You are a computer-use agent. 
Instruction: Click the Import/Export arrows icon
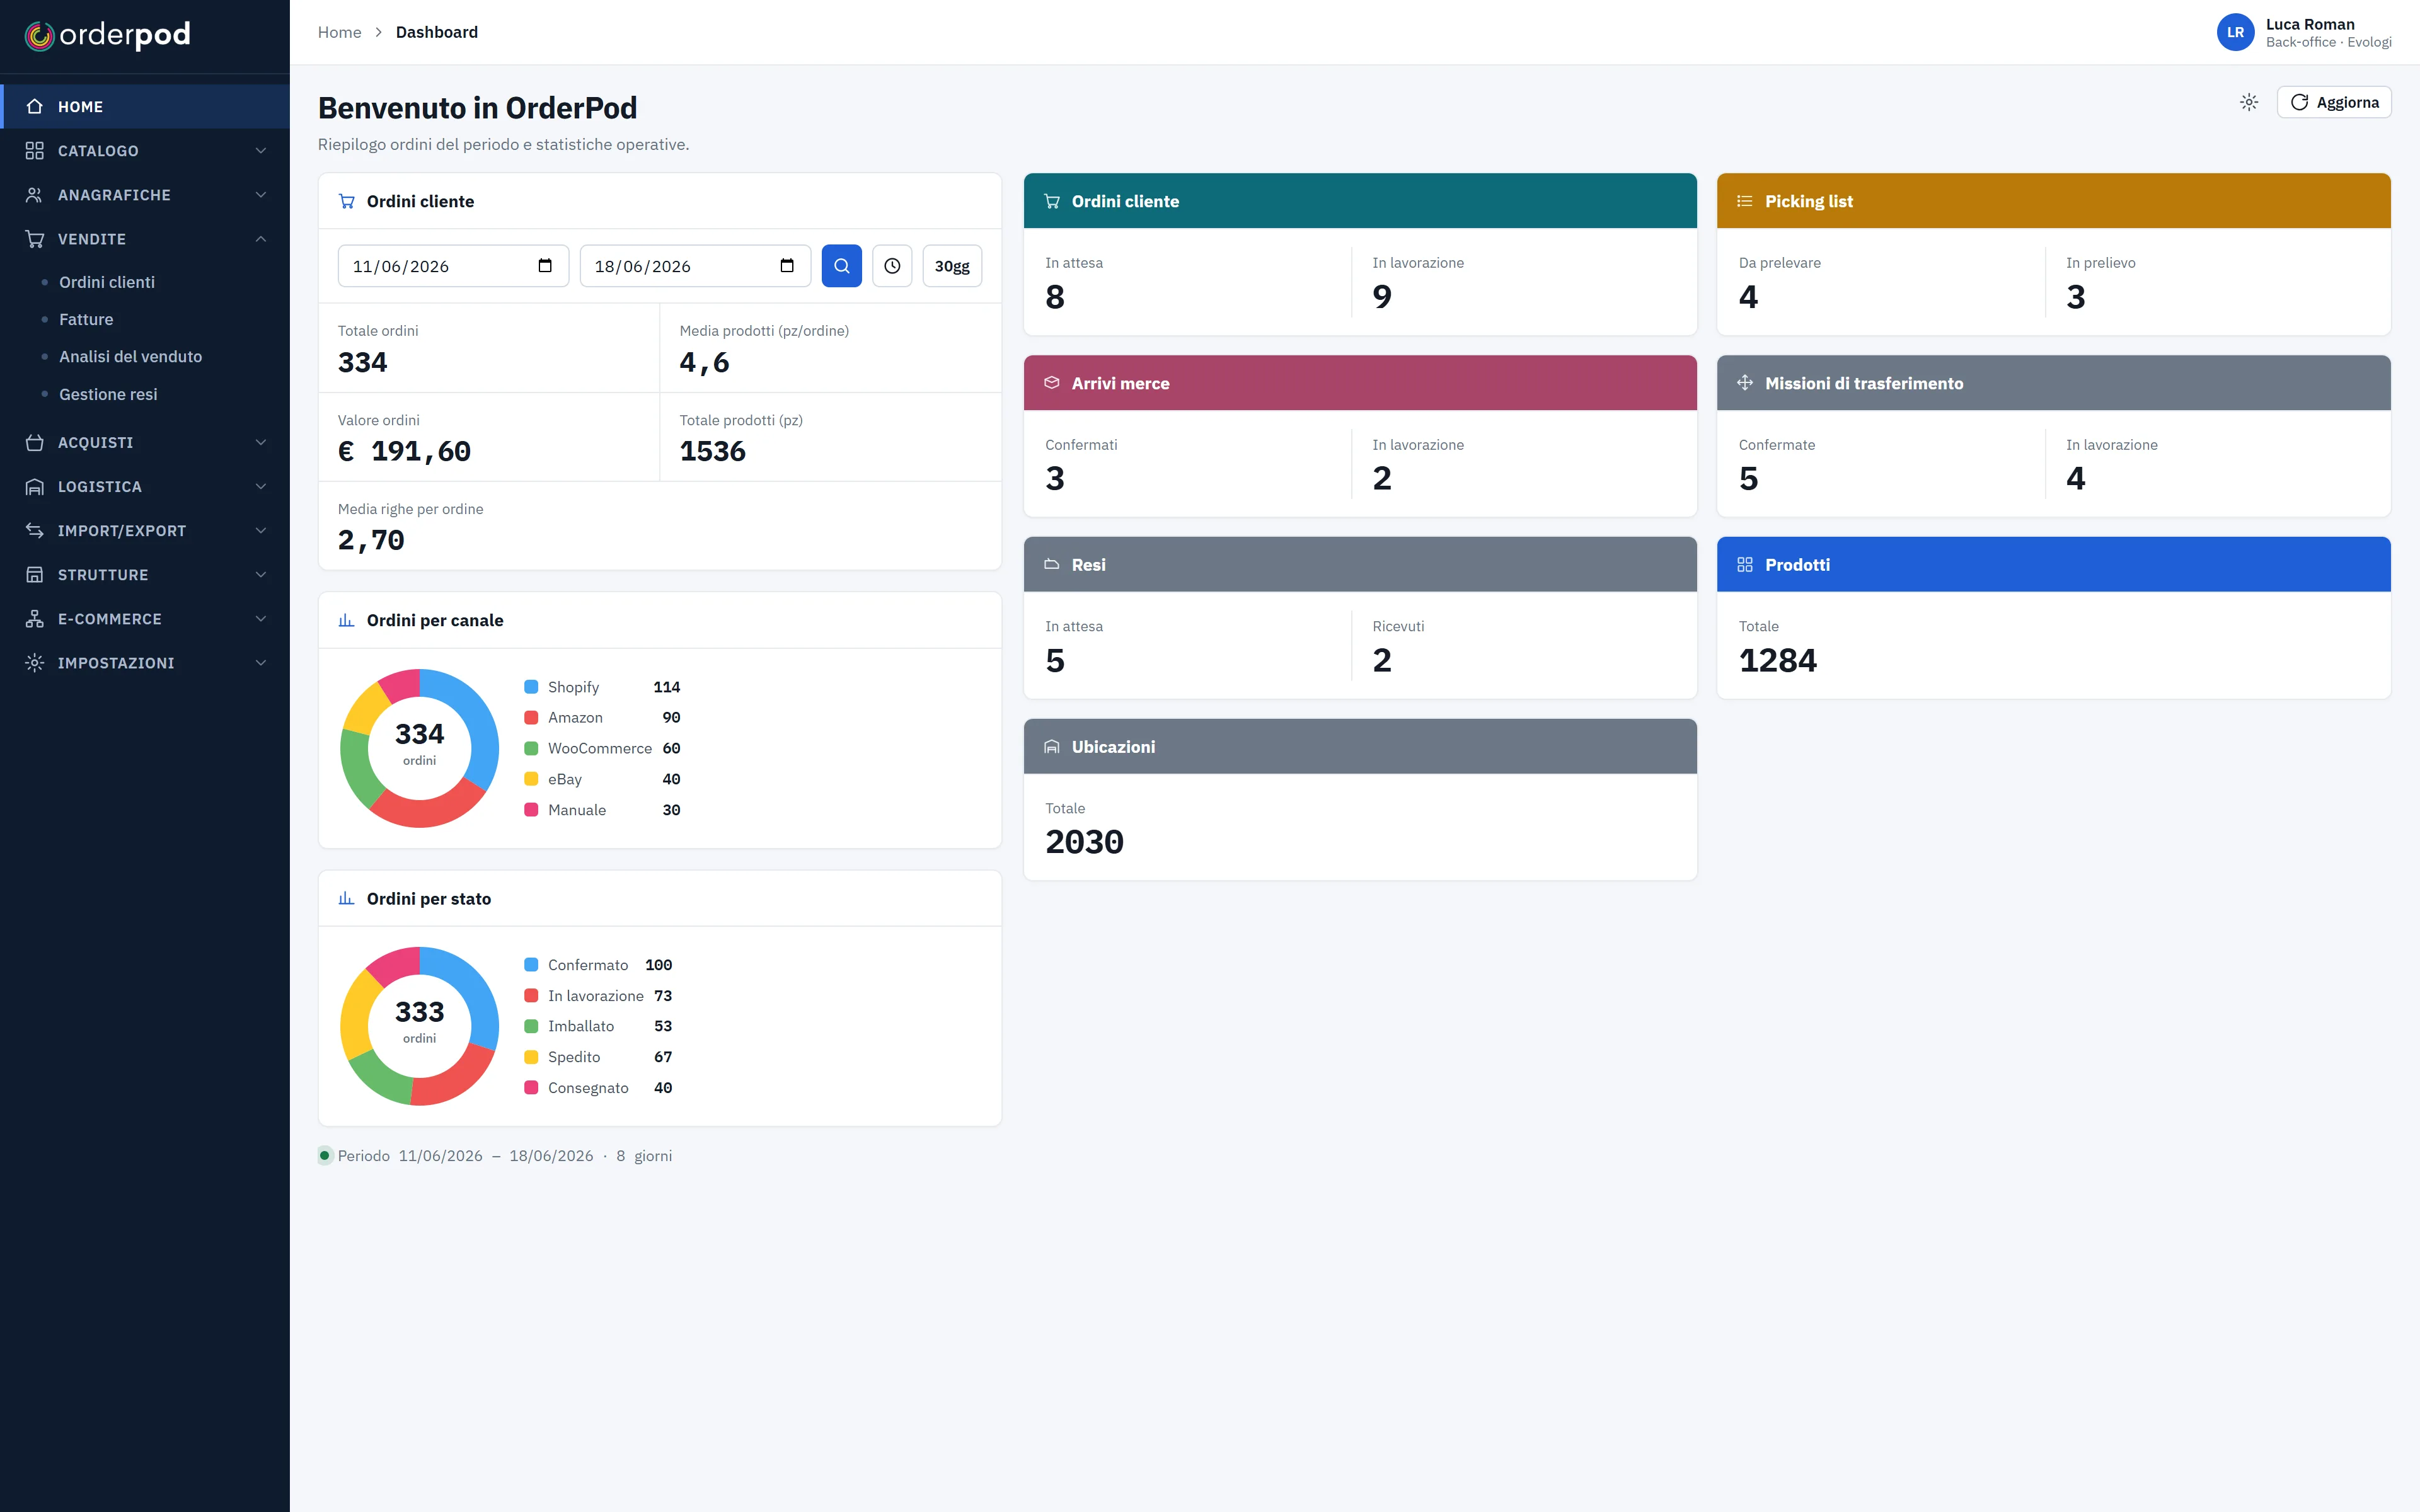pos(35,530)
